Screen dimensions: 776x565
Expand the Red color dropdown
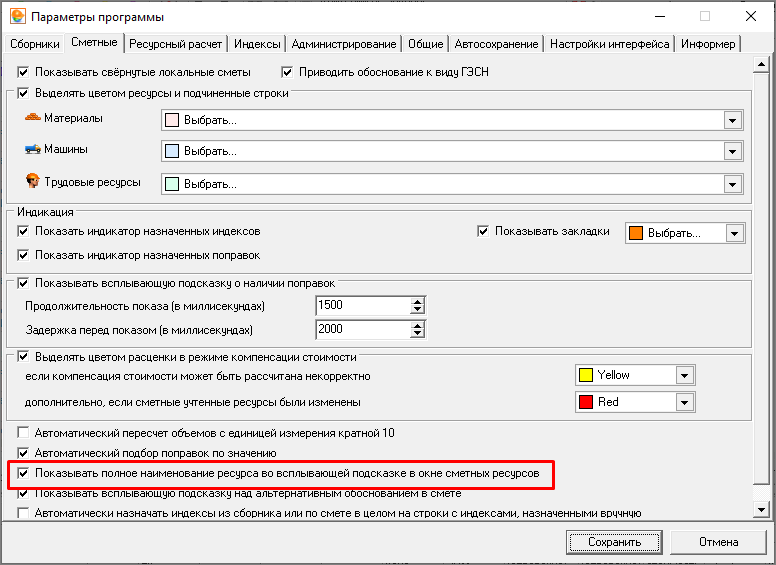pos(684,402)
